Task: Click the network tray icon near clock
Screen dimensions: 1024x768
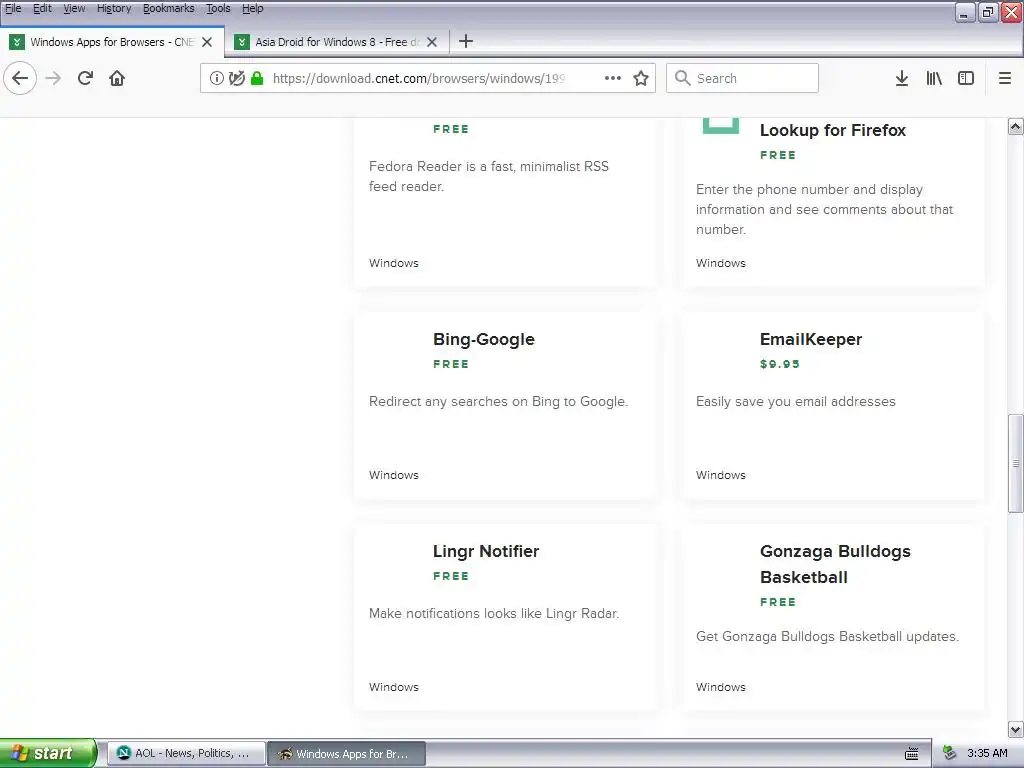Action: coord(950,754)
